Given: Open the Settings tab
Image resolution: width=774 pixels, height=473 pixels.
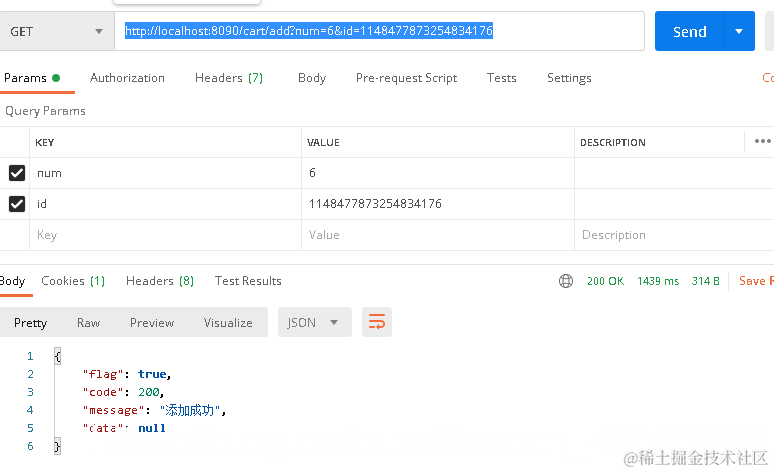Looking at the screenshot, I should click(x=569, y=78).
